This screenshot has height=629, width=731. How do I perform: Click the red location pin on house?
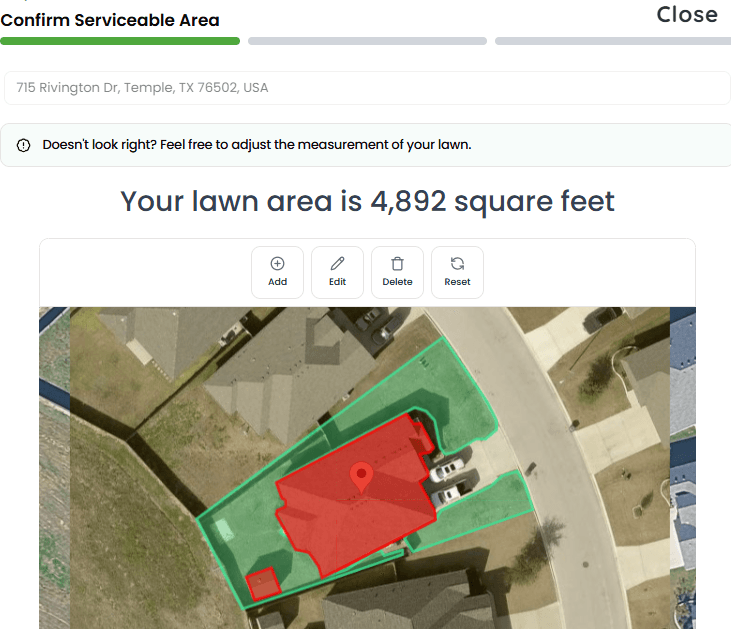362,476
